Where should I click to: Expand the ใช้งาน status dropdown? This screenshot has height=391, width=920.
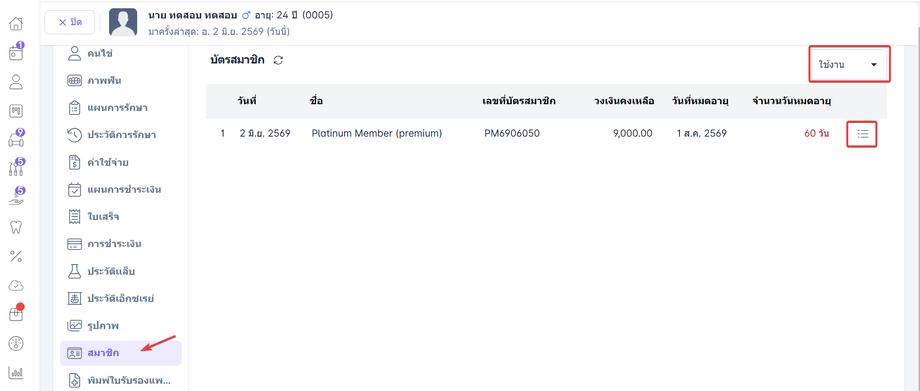point(850,64)
